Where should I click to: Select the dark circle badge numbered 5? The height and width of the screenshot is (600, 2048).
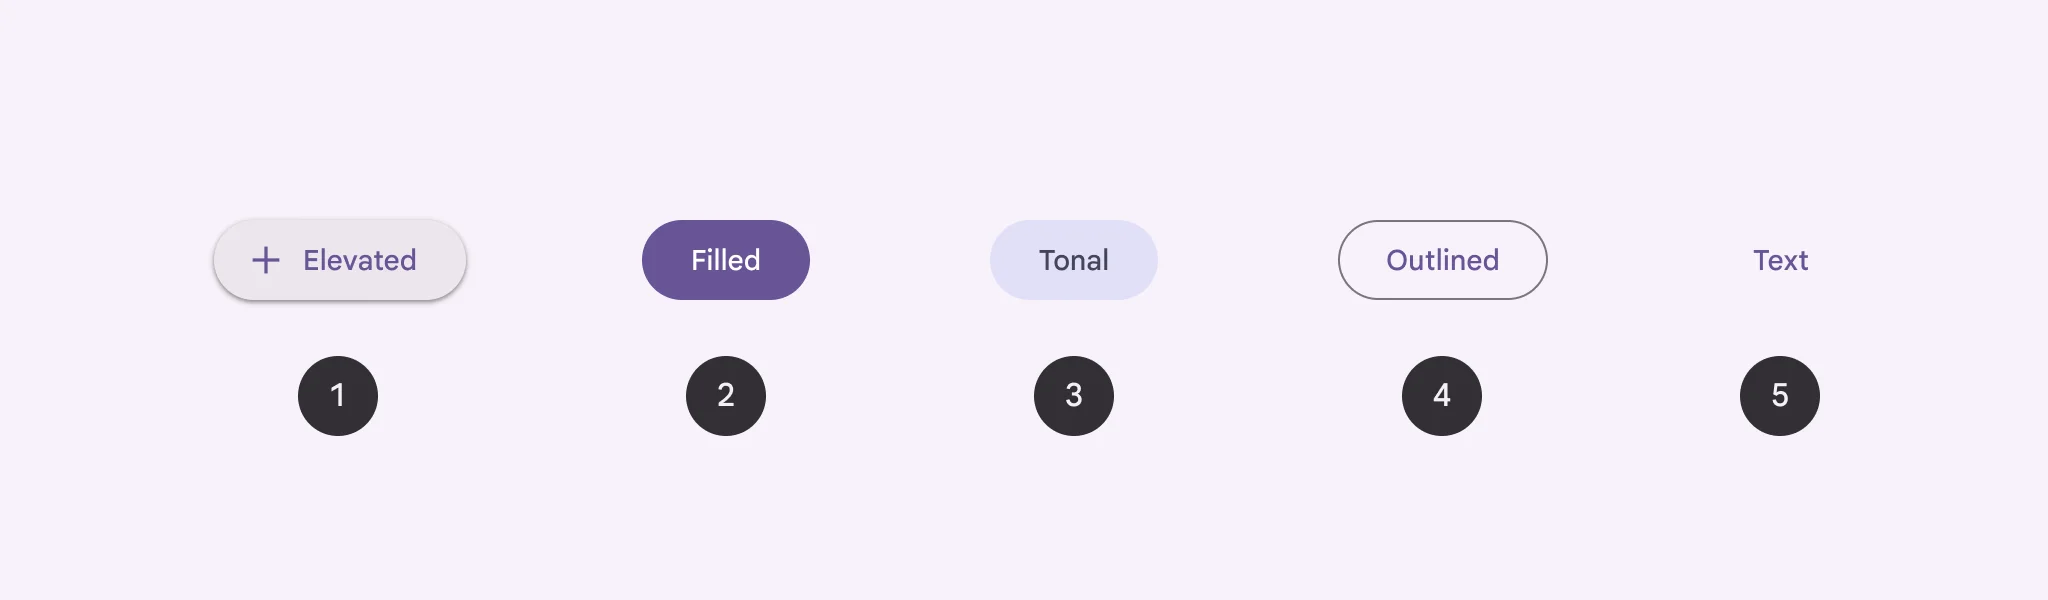point(1780,396)
